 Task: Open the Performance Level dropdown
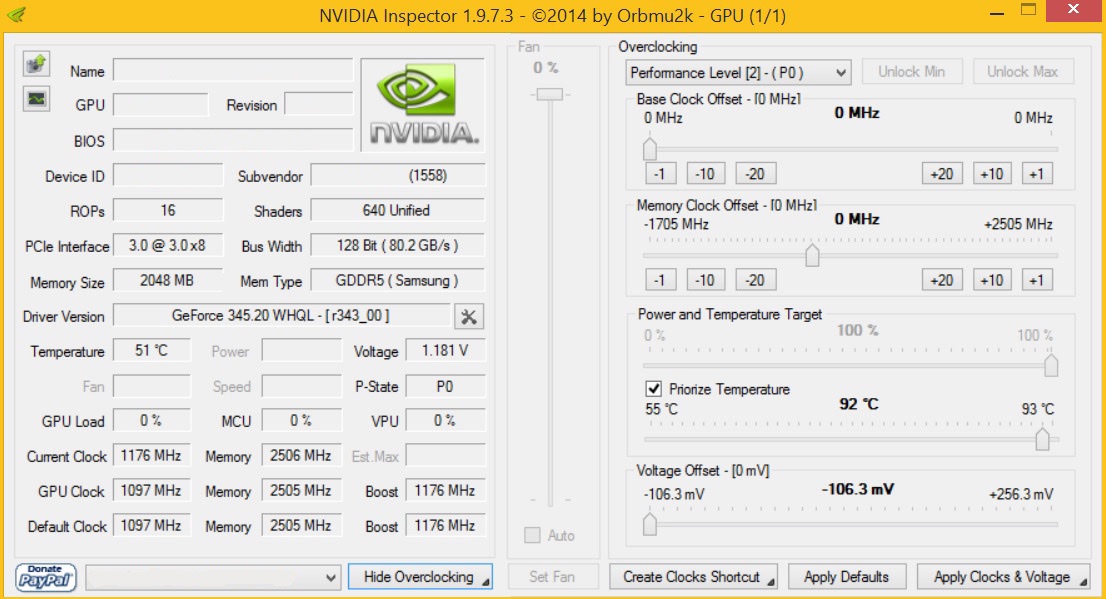coord(738,73)
